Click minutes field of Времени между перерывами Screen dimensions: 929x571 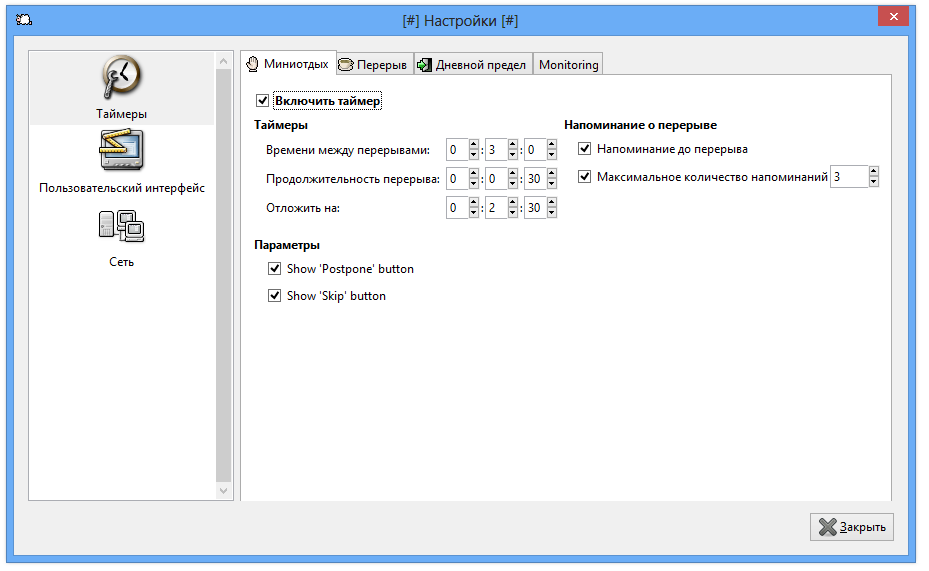[496, 150]
